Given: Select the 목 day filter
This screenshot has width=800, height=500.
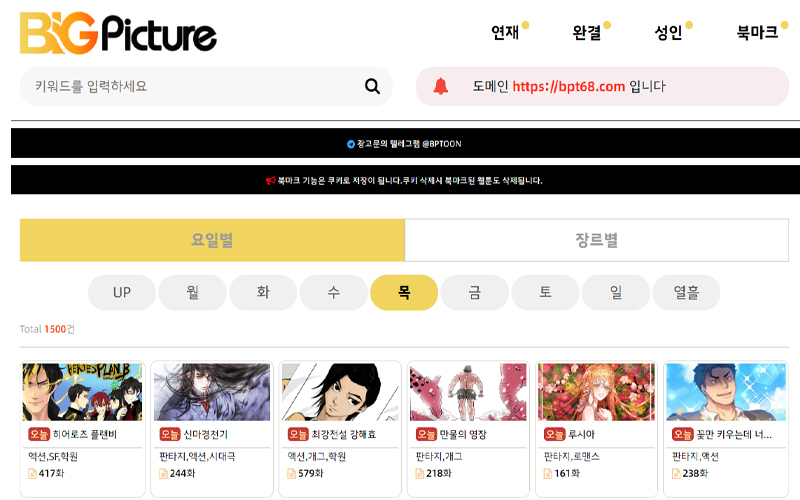Looking at the screenshot, I should pos(404,292).
